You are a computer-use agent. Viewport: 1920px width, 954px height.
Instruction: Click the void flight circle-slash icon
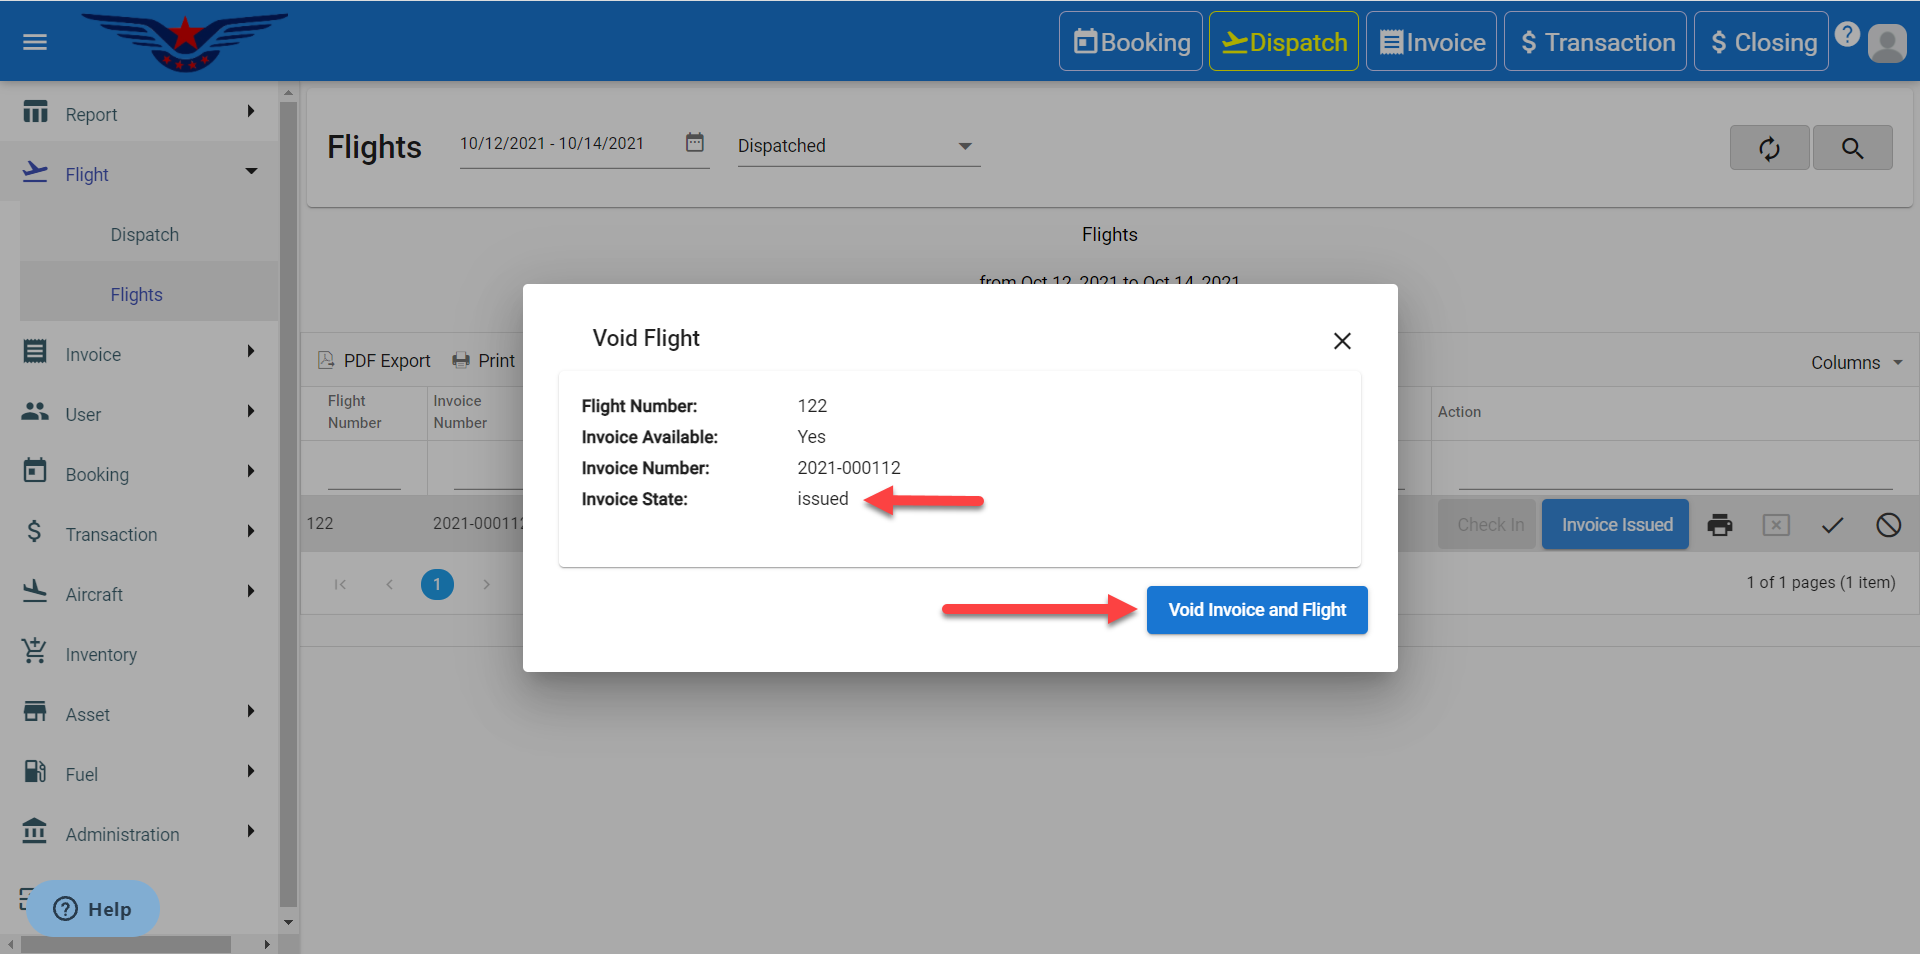(x=1888, y=525)
